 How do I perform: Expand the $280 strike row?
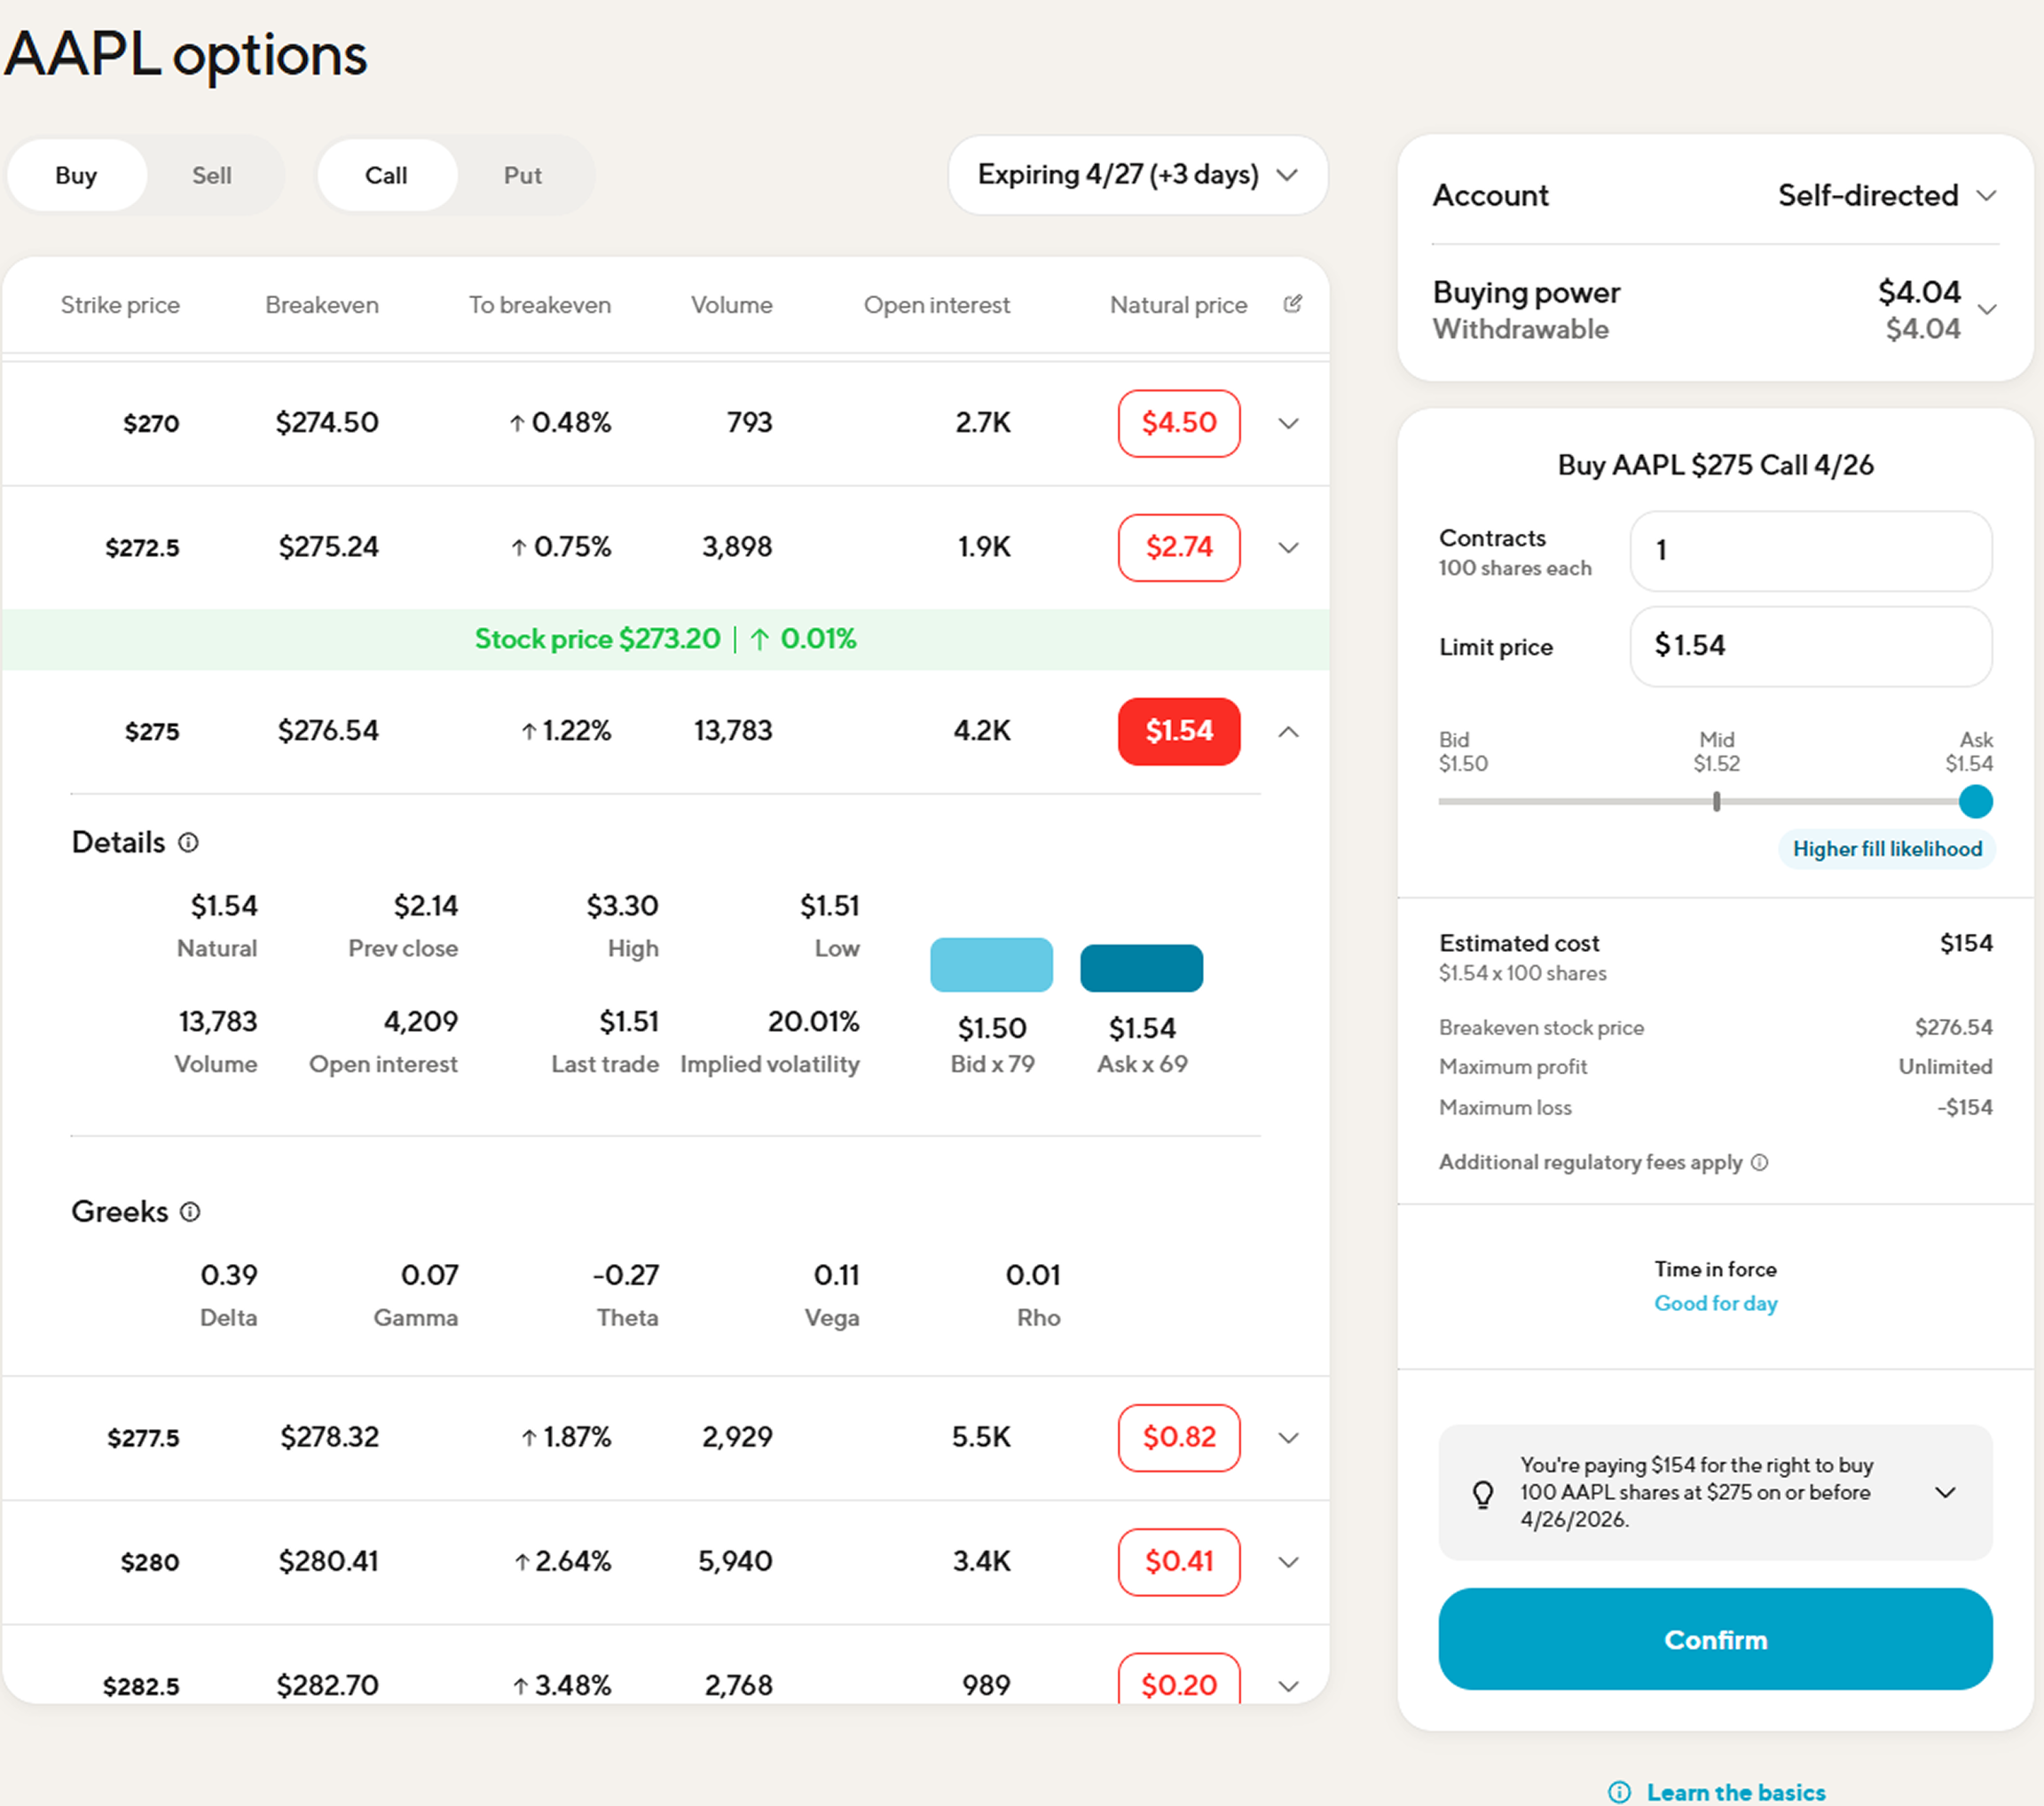tap(1289, 1561)
